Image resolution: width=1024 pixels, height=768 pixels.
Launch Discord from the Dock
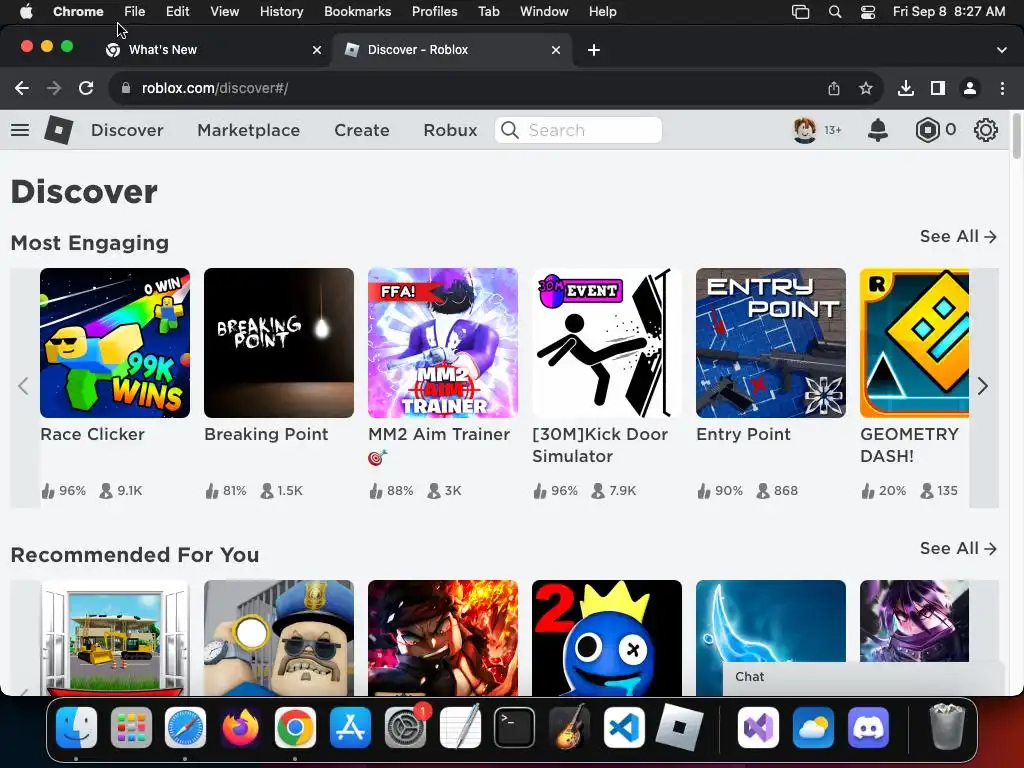coord(868,727)
